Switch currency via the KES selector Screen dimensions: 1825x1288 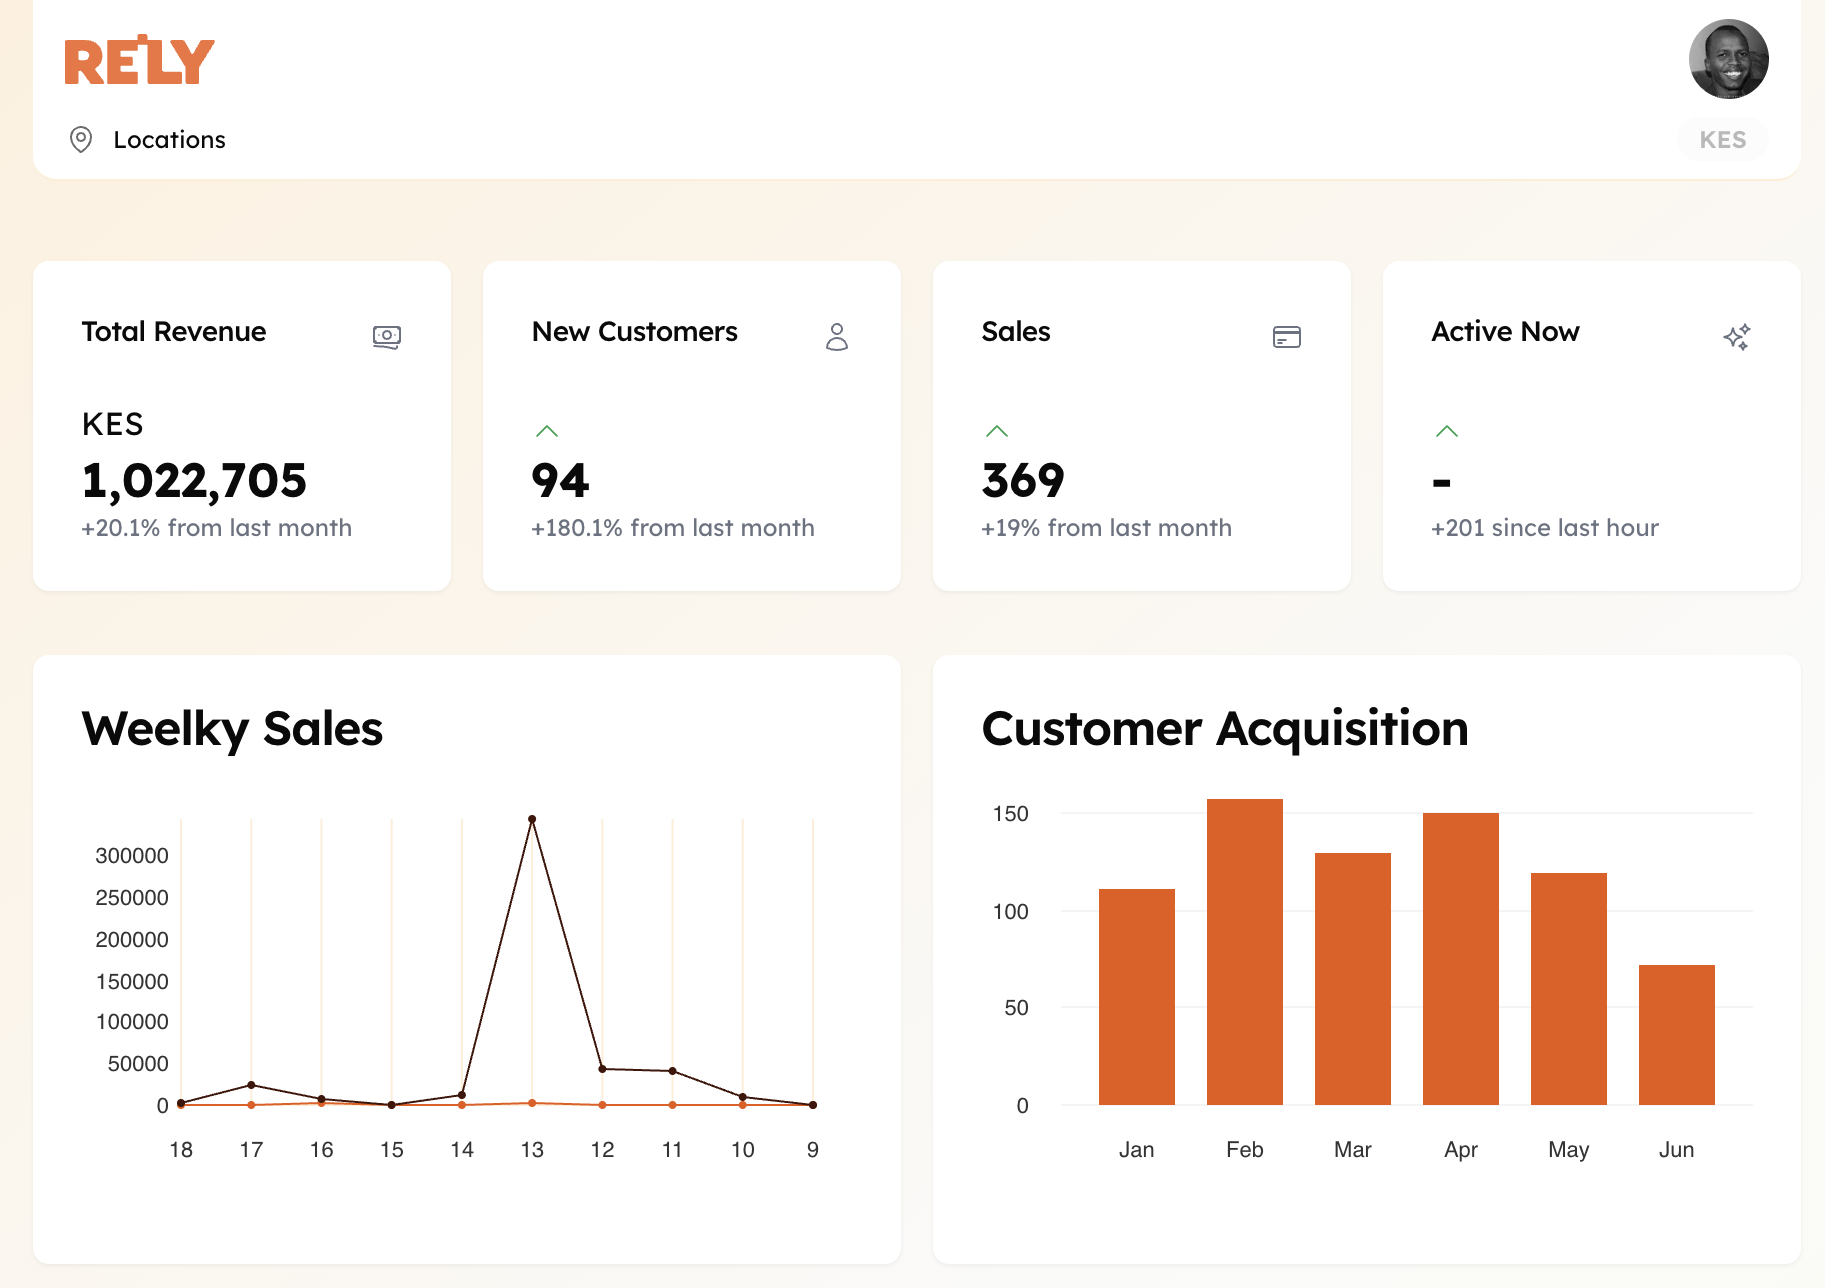[x=1722, y=140]
